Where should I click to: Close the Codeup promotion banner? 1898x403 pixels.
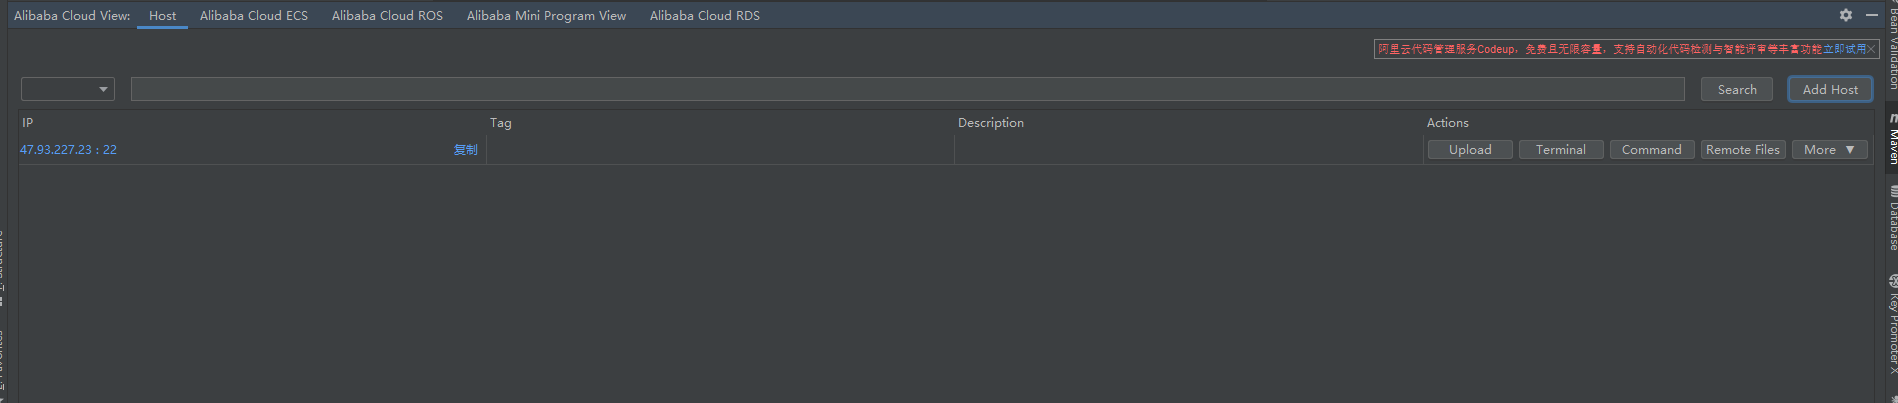point(1871,49)
